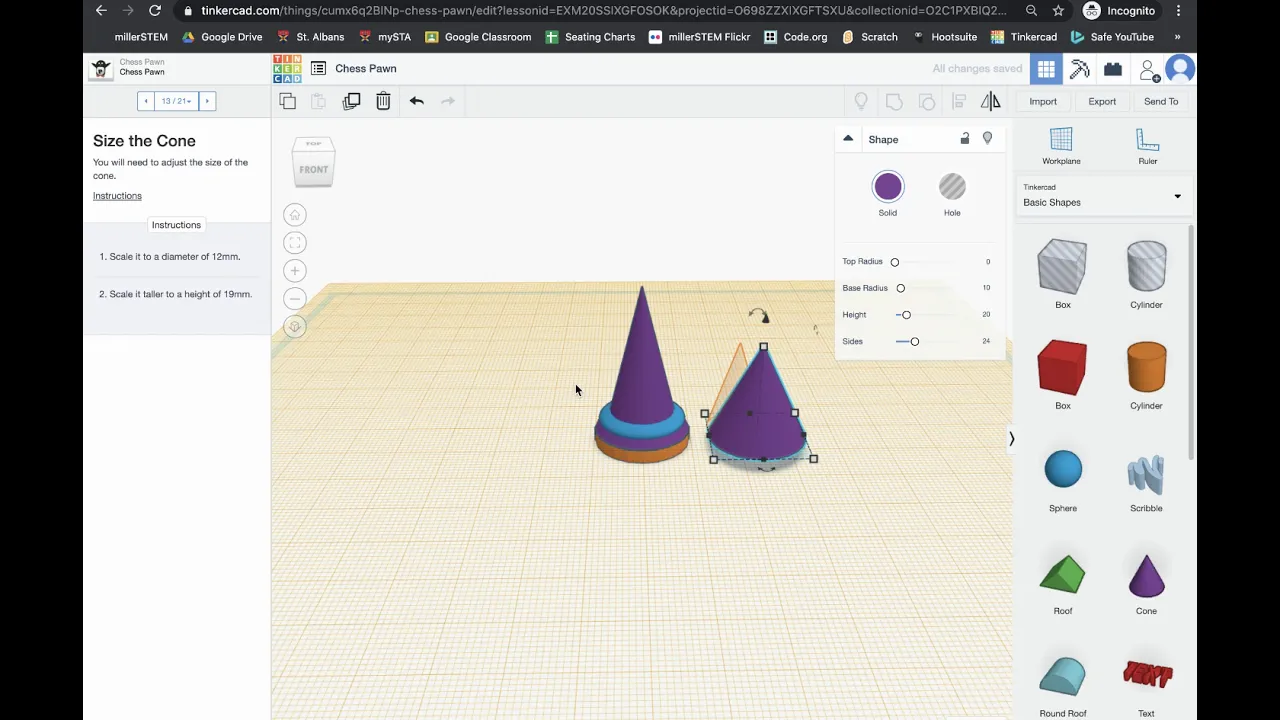1280x720 pixels.
Task: Click the view cube FRONT face
Action: point(314,170)
